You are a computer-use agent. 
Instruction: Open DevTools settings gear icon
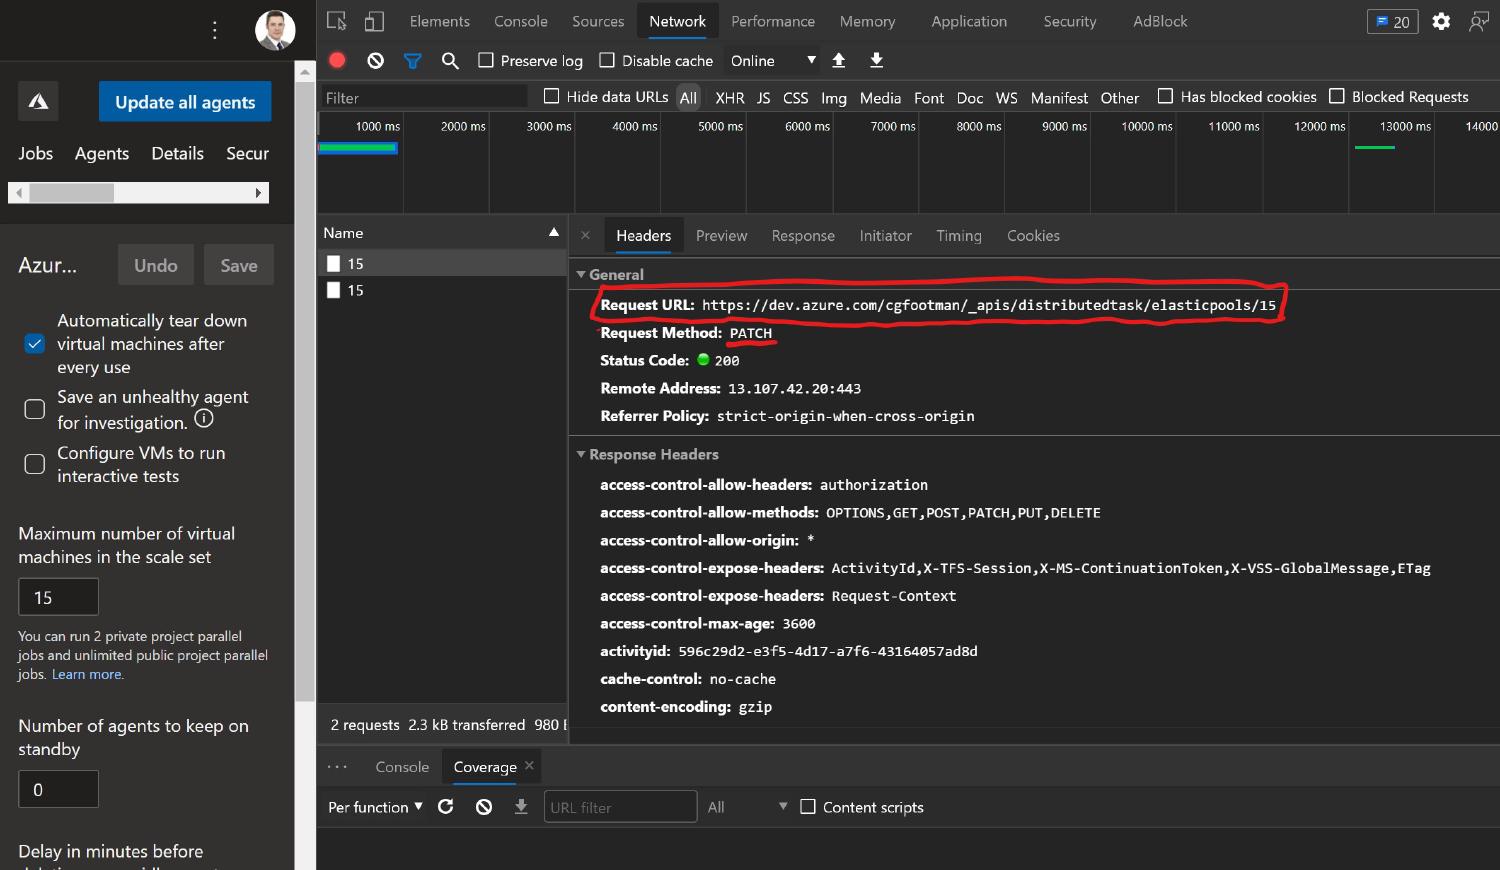(1441, 21)
